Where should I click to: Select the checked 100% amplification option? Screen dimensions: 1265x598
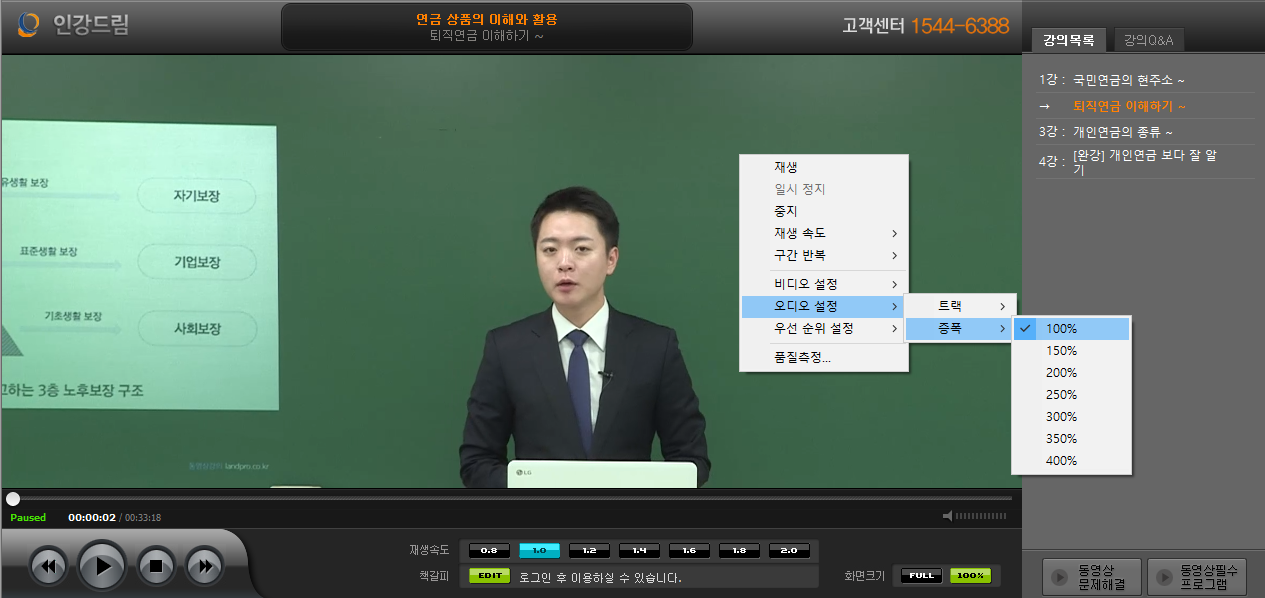pos(1071,329)
